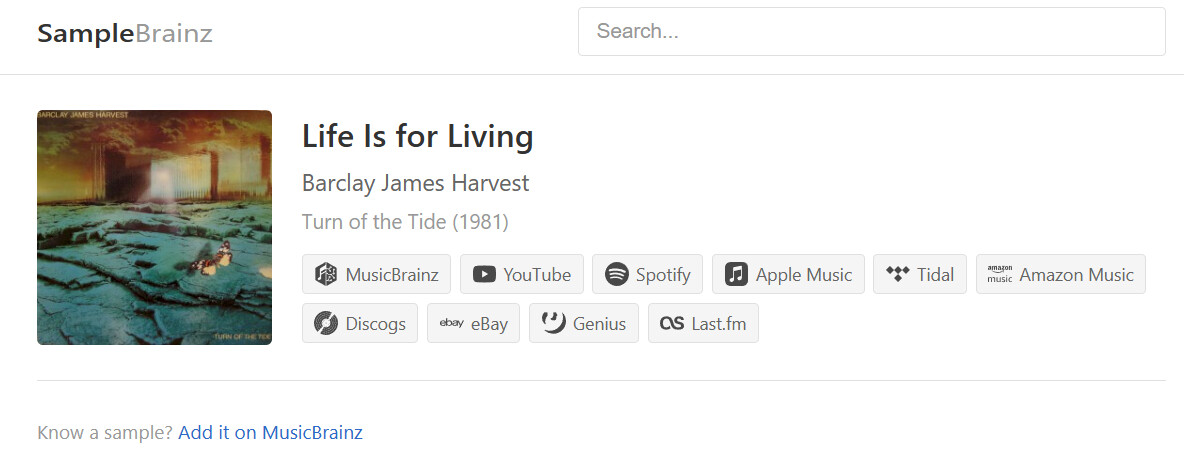Click the Last.fm logo icon
The width and height of the screenshot is (1184, 466).
click(x=672, y=324)
